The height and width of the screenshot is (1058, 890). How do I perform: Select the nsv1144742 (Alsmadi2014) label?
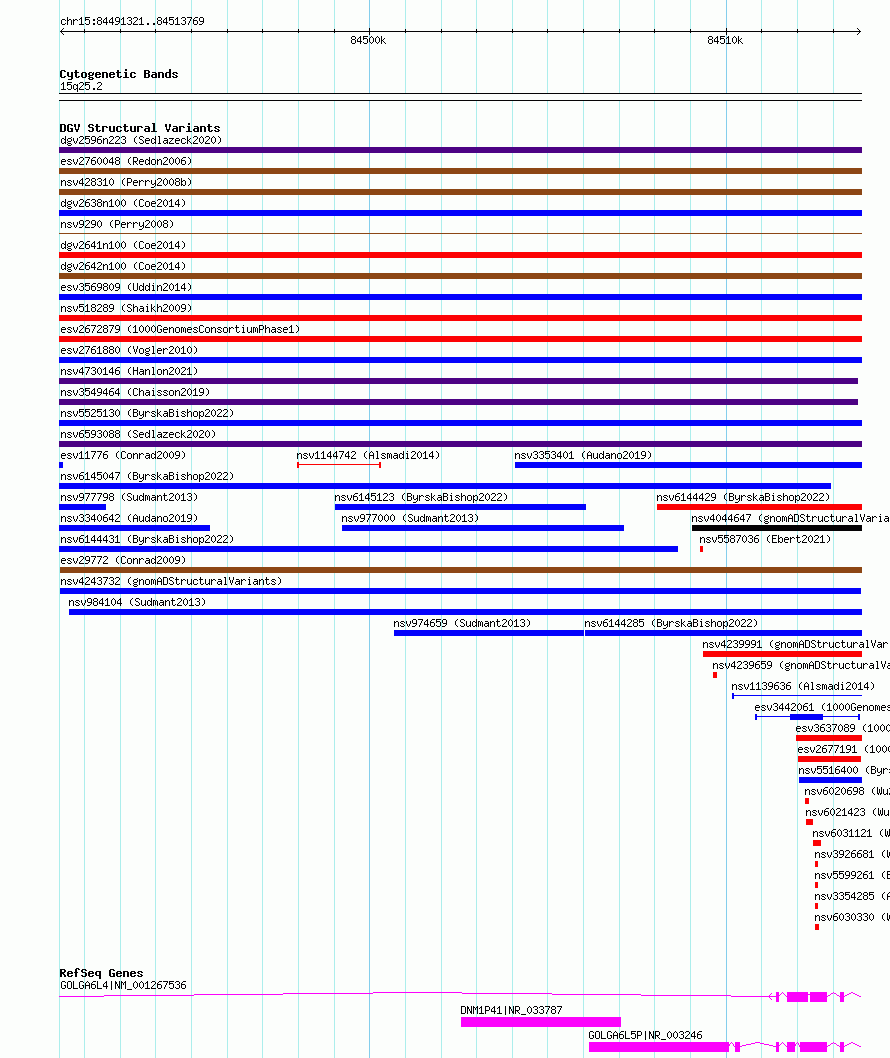coord(368,455)
